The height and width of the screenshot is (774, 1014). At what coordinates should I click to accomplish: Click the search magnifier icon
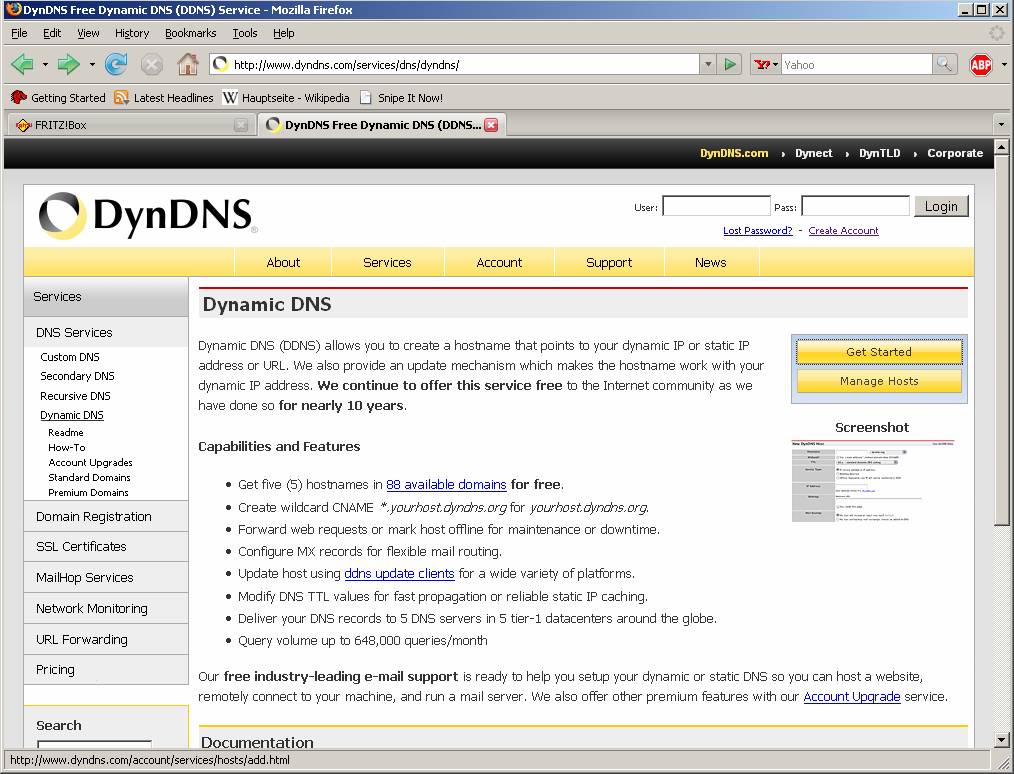944,65
